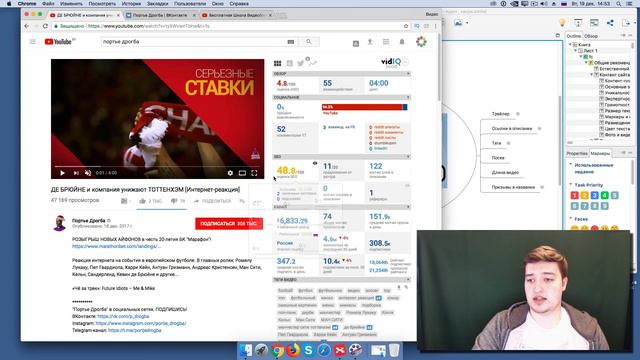Open Skype from the Dock

click(x=309, y=350)
